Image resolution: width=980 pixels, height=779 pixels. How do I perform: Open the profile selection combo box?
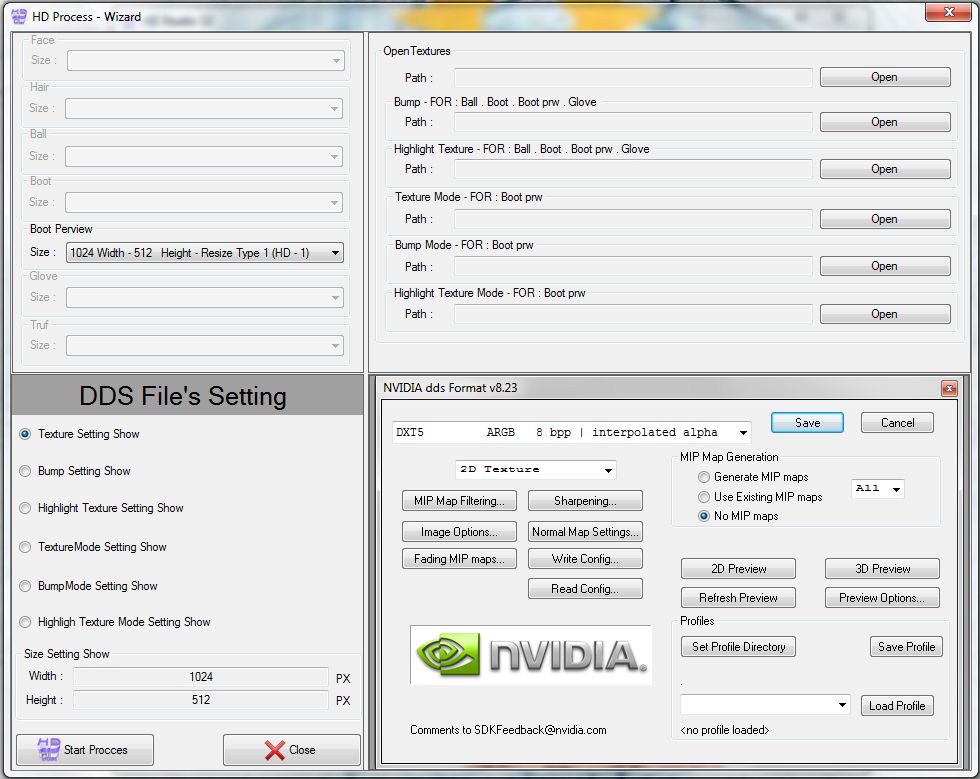(x=765, y=705)
